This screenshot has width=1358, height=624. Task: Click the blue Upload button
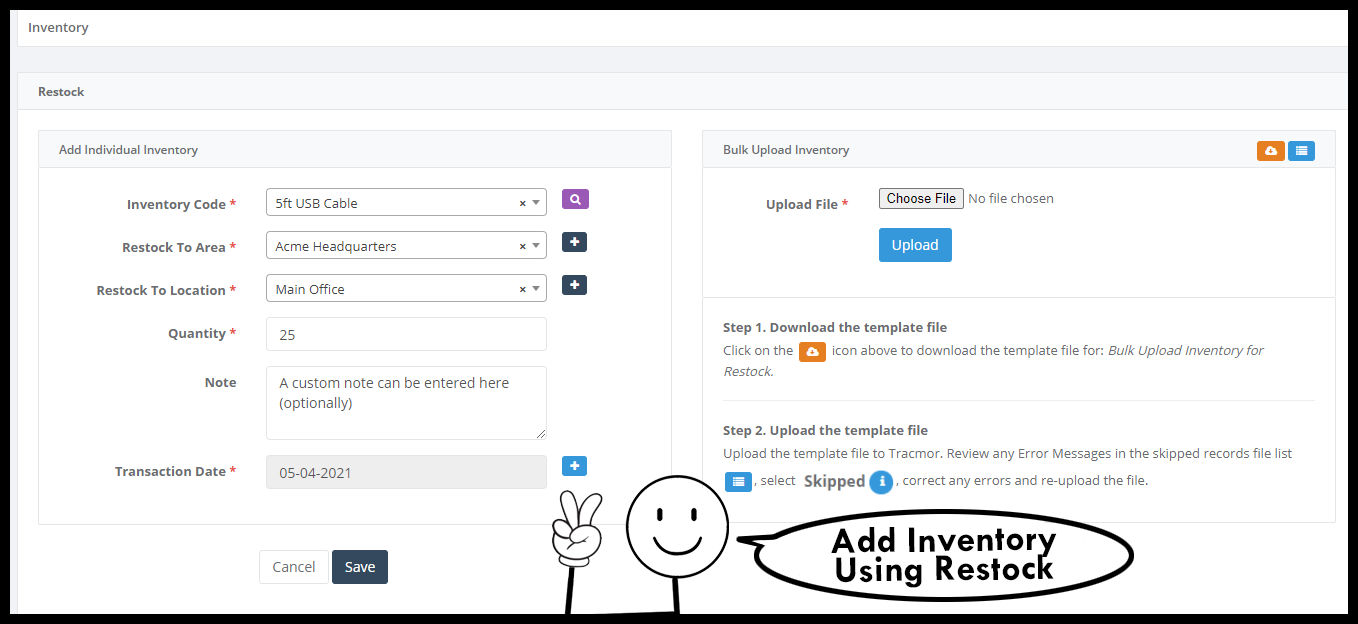tap(915, 245)
